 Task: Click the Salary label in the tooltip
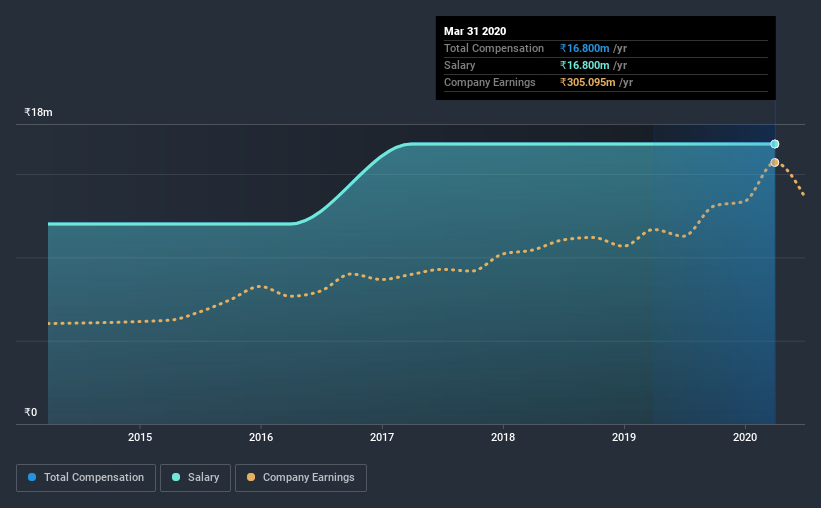click(460, 65)
